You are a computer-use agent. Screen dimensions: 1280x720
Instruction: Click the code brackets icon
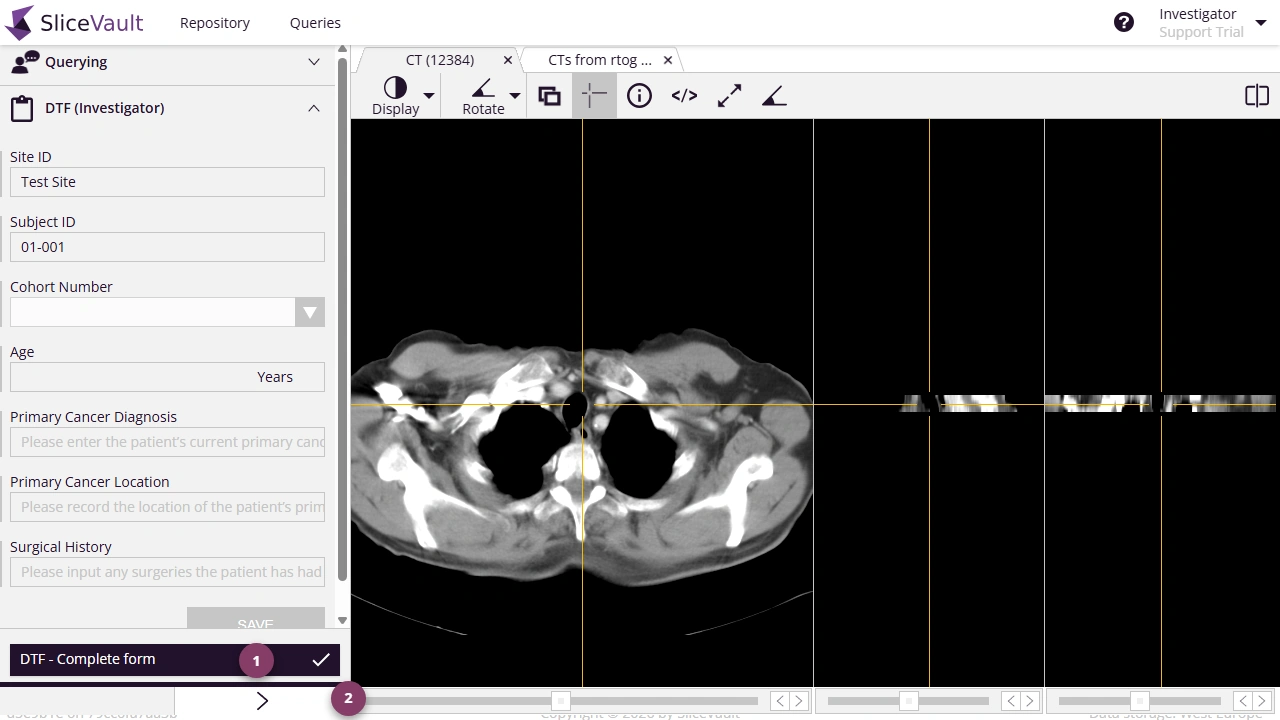(684, 96)
